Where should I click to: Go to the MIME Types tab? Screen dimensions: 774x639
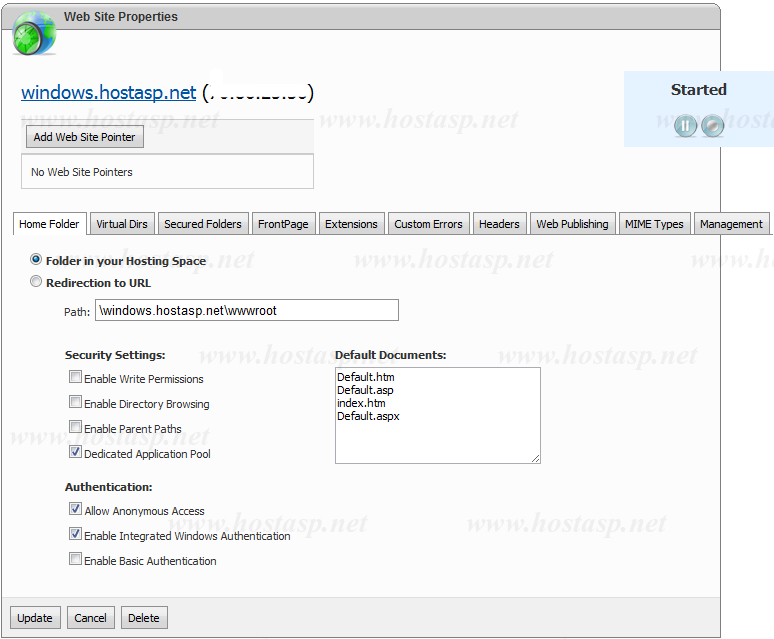click(654, 224)
